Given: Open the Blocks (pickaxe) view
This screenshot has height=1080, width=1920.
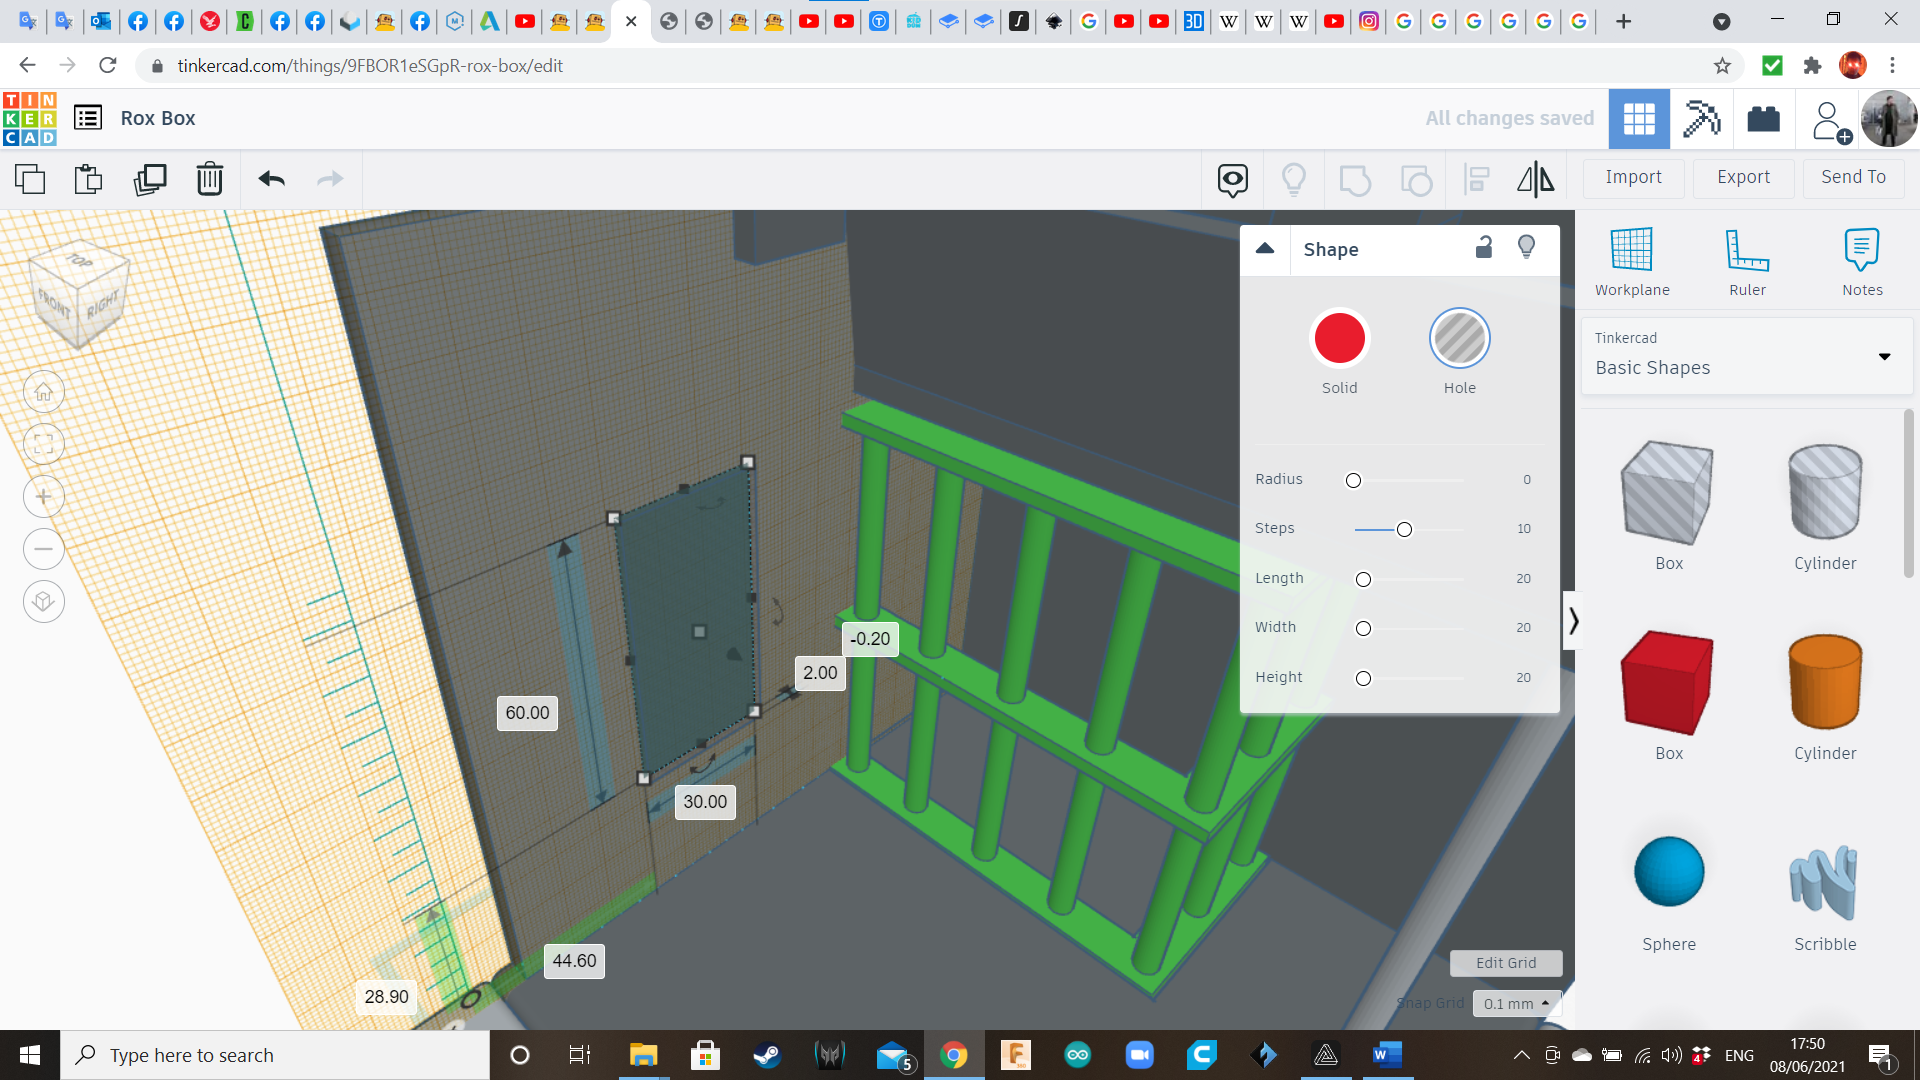Looking at the screenshot, I should tap(1701, 118).
